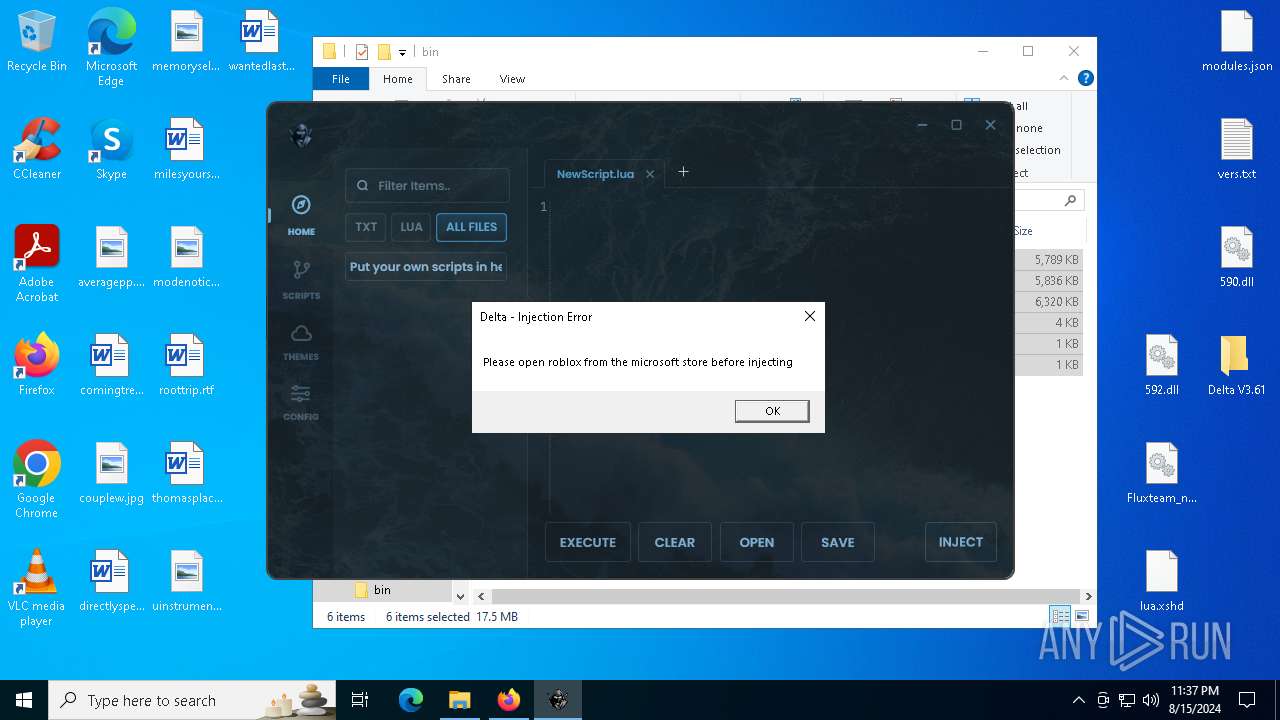Select the roottrip.rtf document on desktop
The image size is (1280, 720).
[186, 366]
